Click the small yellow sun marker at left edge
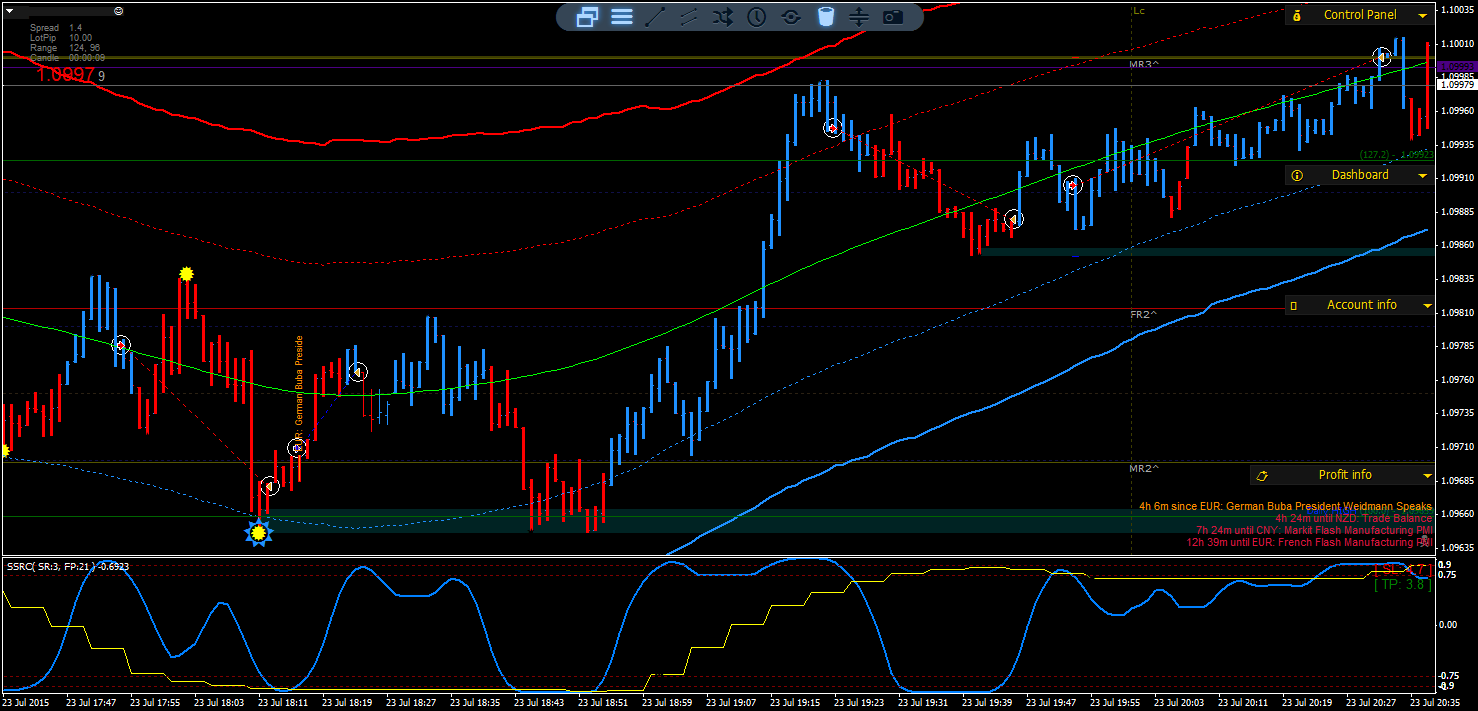1478x711 pixels. click(x=4, y=452)
